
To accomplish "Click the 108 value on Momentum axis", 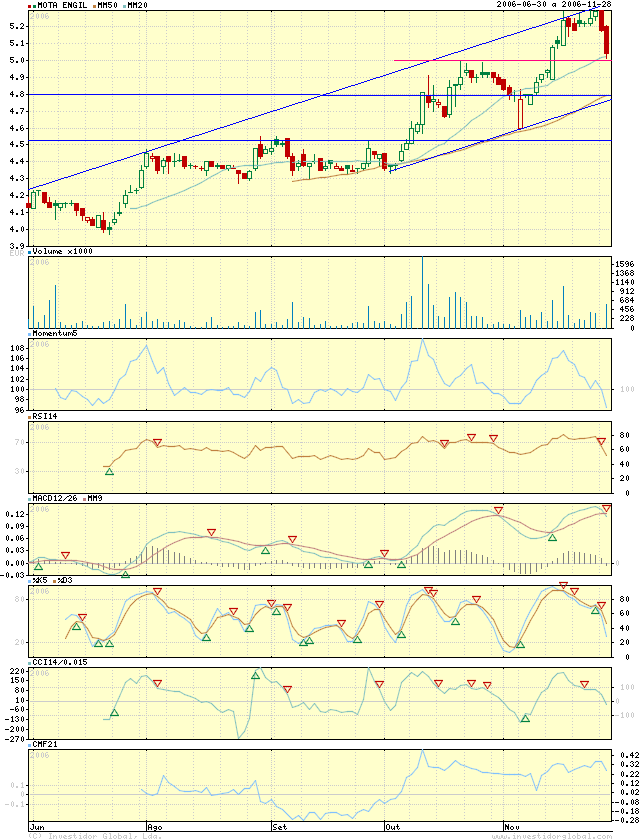I will coord(17,348).
